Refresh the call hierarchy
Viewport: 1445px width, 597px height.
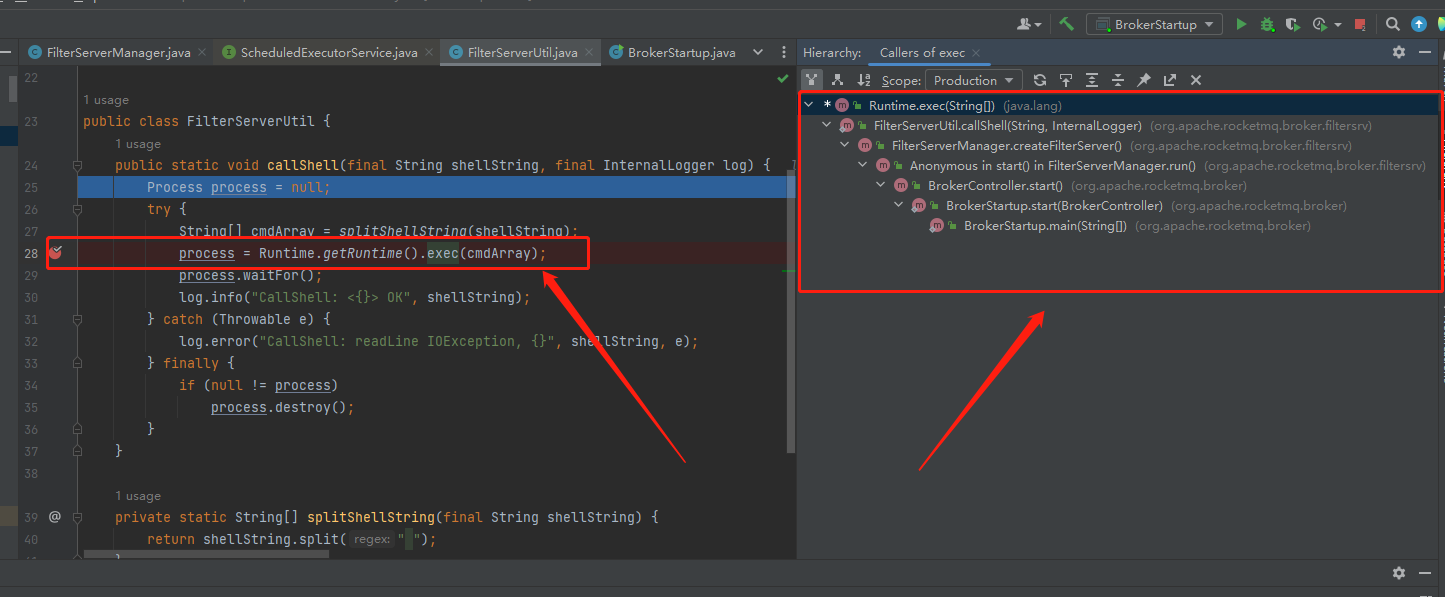tap(1040, 80)
